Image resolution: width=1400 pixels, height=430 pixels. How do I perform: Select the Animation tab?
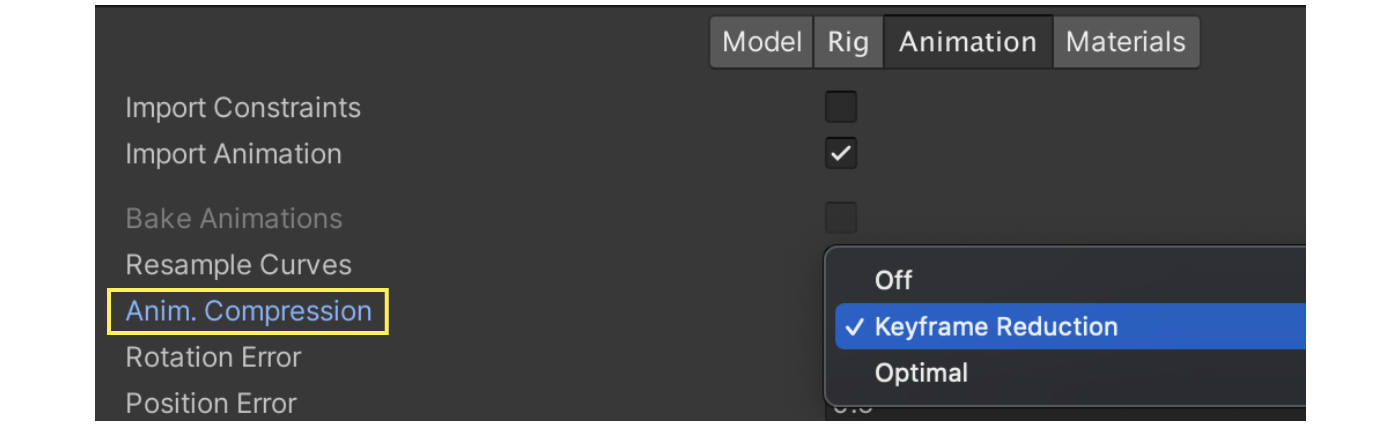click(x=967, y=42)
